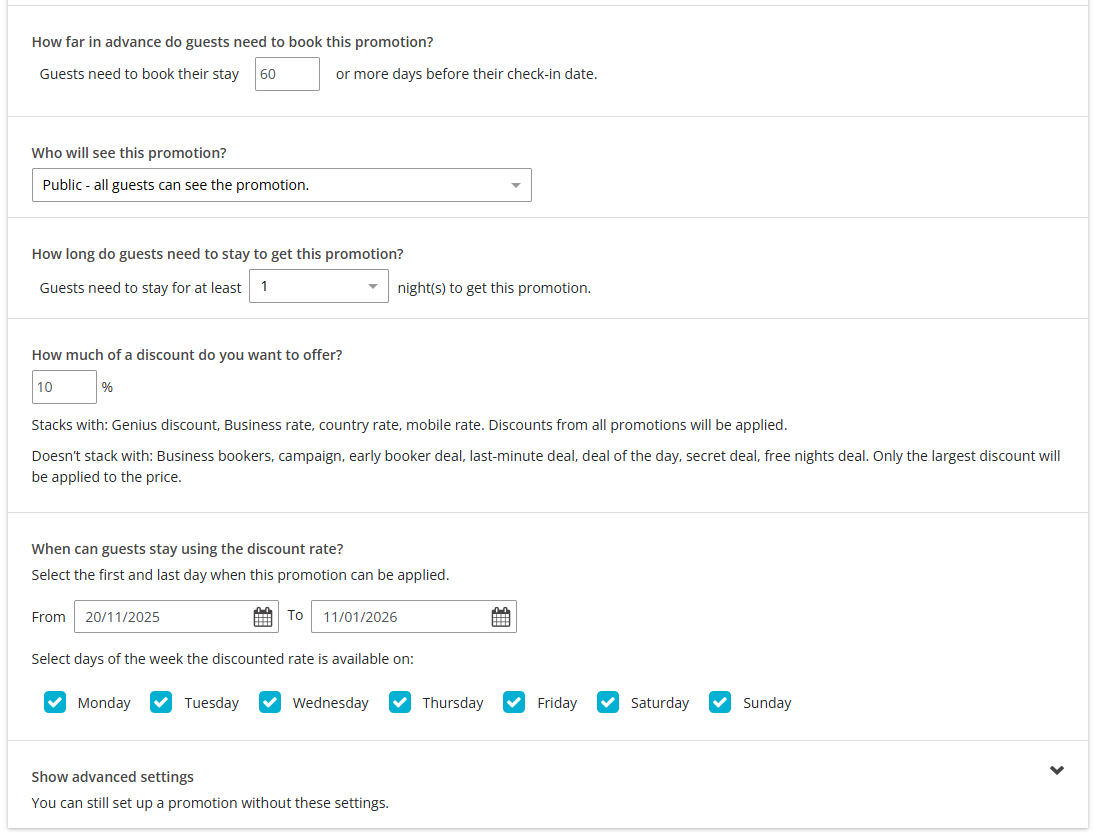Click the To date input field
The height and width of the screenshot is (834, 1097).
point(400,617)
